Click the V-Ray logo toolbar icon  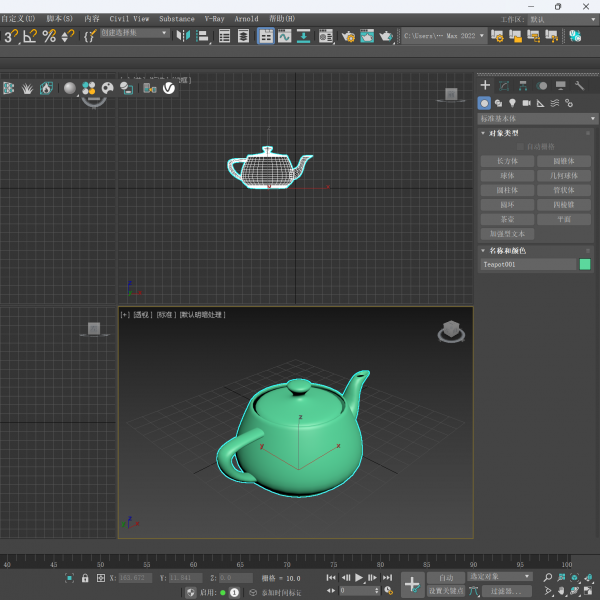tap(169, 88)
